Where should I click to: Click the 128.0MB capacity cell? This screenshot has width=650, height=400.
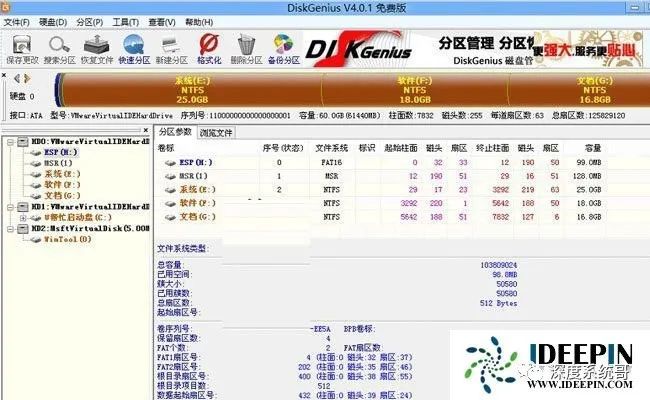(587, 176)
